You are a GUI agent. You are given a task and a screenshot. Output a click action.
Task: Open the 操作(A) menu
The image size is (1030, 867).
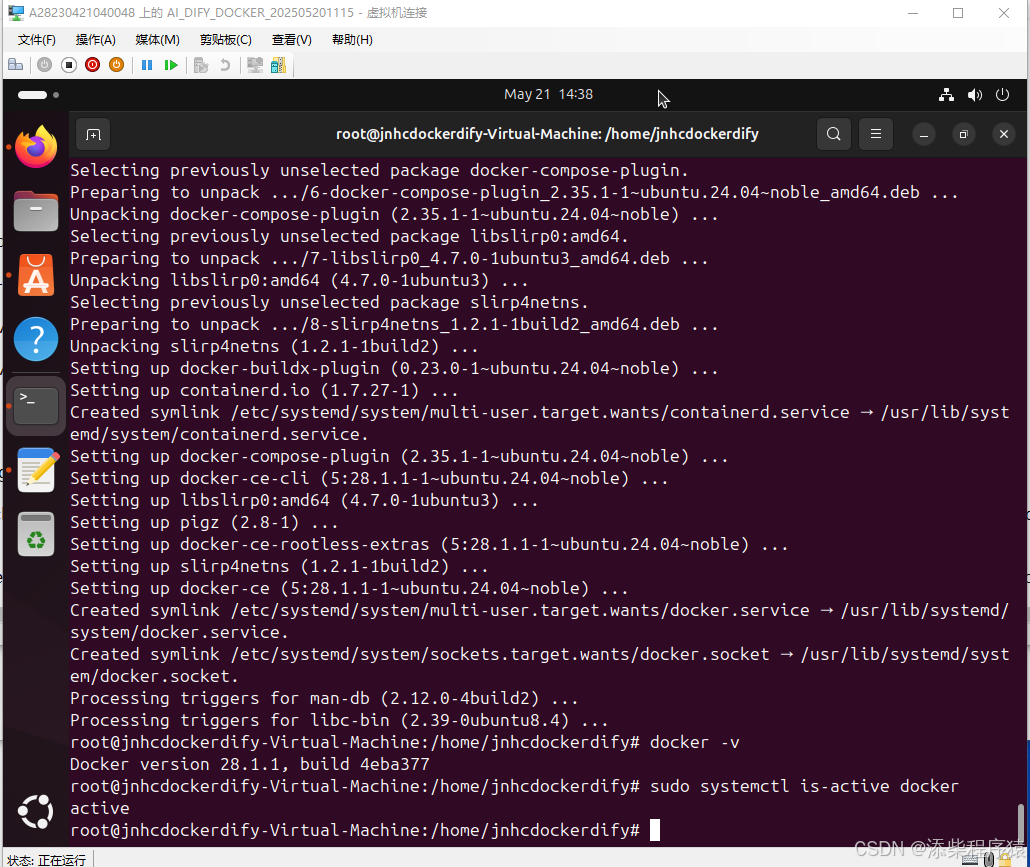(95, 40)
